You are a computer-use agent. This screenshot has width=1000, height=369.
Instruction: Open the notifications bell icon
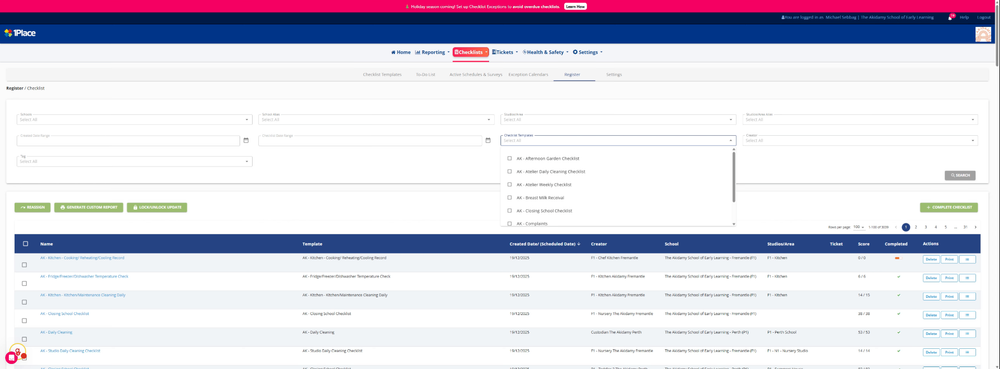[950, 17]
